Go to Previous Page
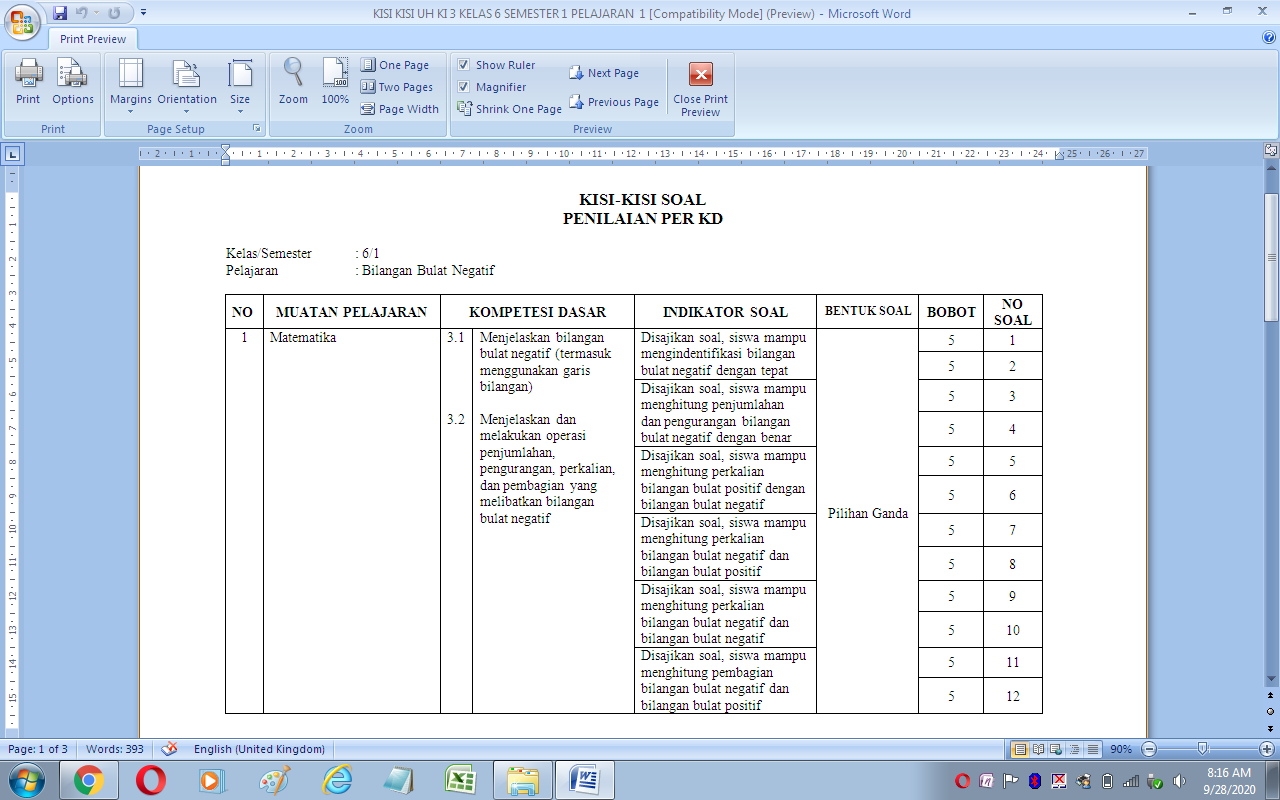Screen dimensions: 1280x800 [x=614, y=102]
